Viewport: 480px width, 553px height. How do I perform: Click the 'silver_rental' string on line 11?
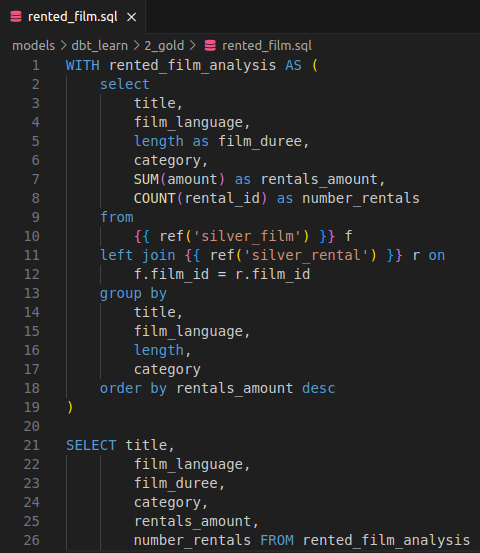point(306,255)
